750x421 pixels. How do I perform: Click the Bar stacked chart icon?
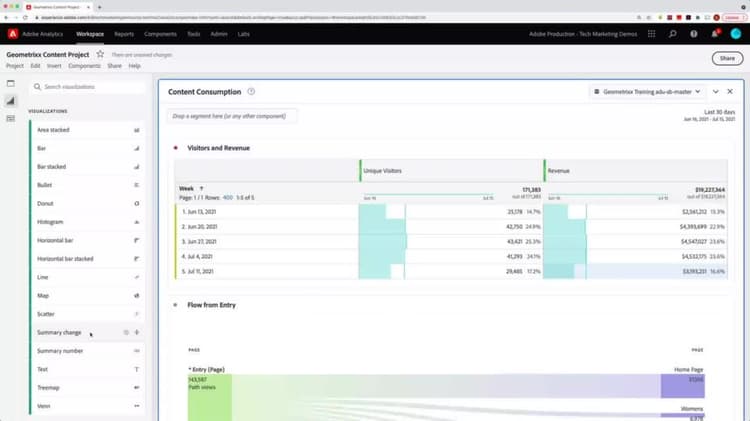tap(137, 167)
